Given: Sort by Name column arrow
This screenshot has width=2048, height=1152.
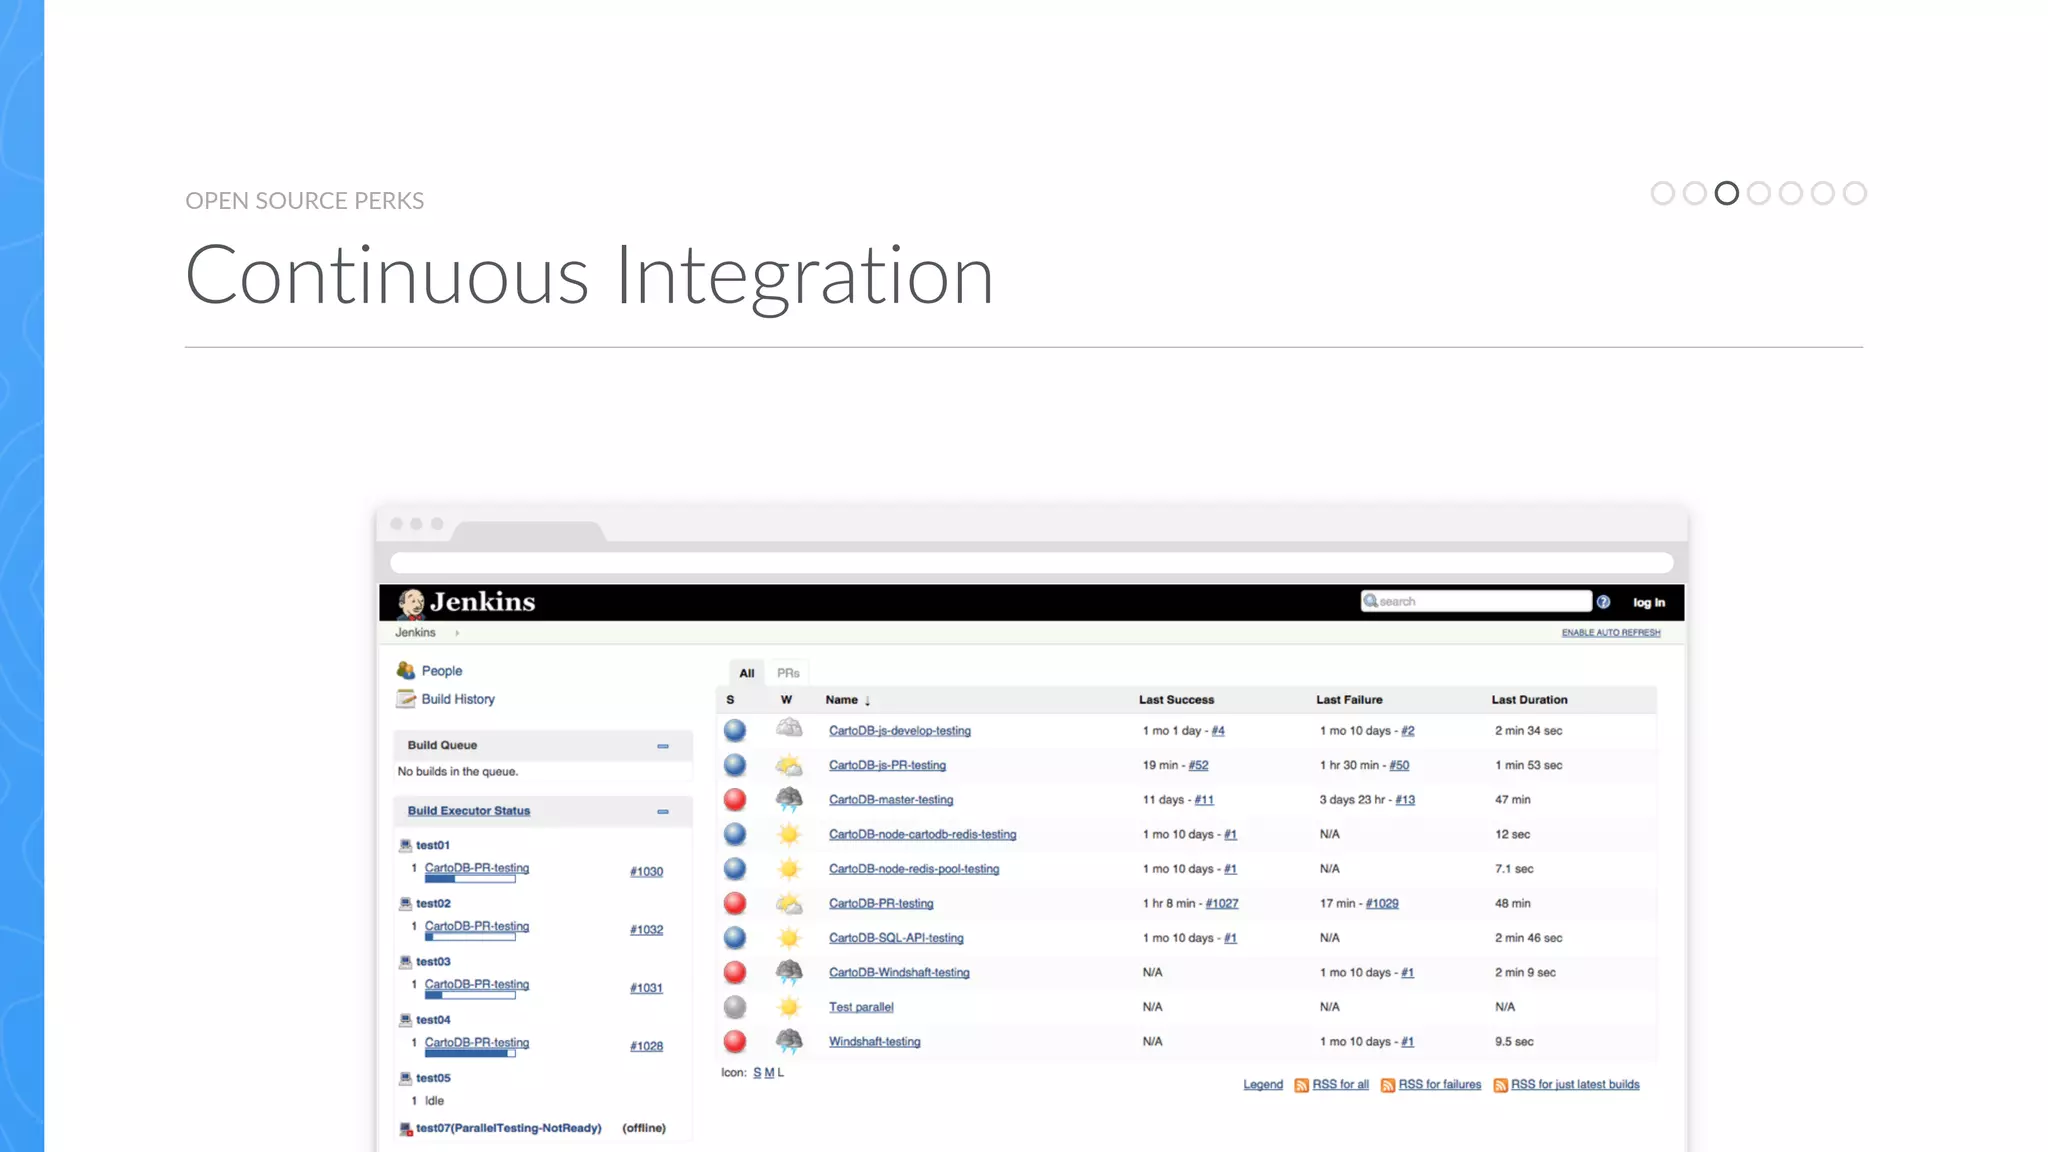Looking at the screenshot, I should pos(867,701).
